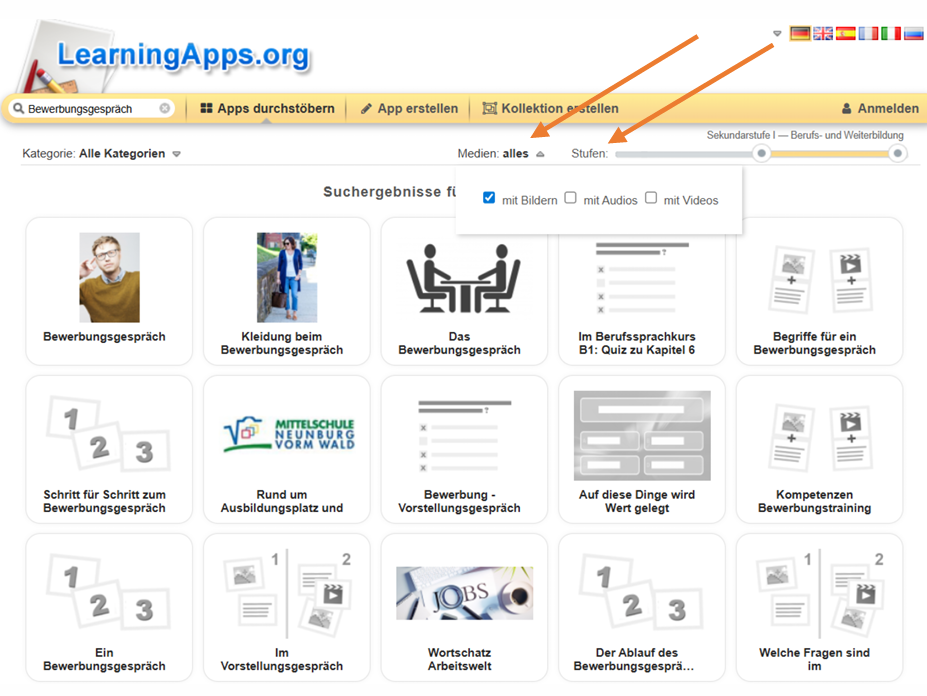Select "App erstellen" in the menu bar
Screen dimensions: 927x696
click(409, 108)
